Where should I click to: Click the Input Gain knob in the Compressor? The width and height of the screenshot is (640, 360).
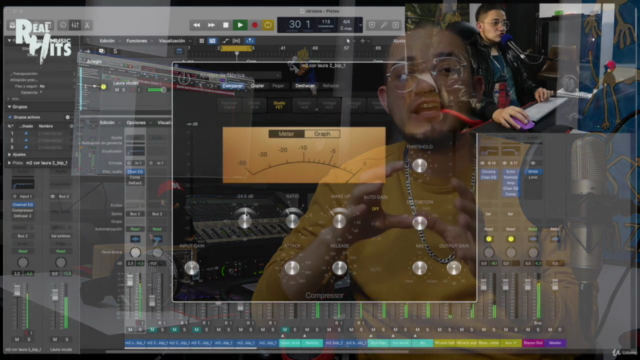(x=191, y=268)
